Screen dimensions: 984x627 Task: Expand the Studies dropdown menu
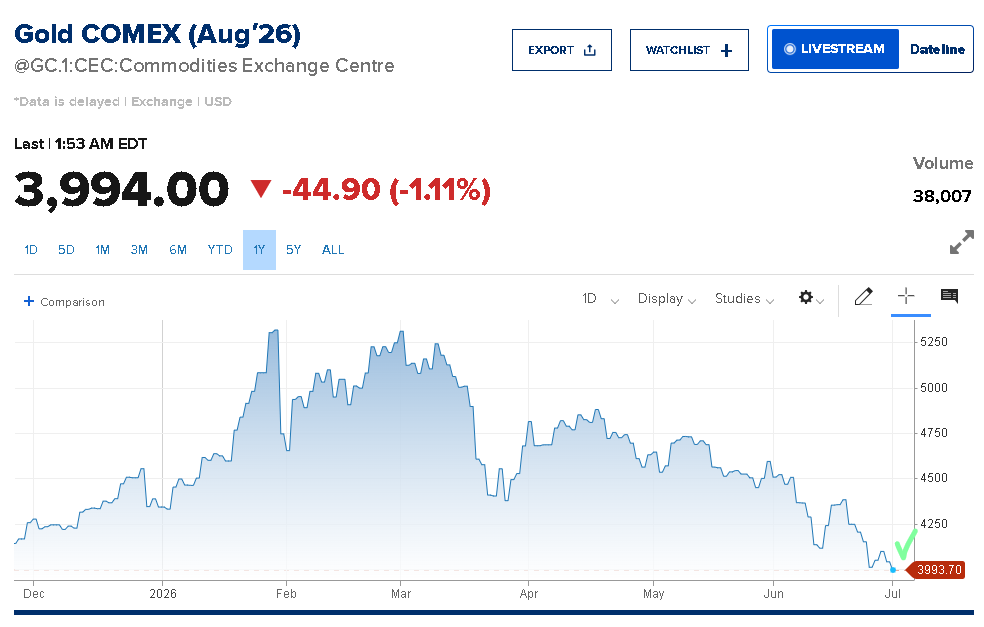point(744,299)
